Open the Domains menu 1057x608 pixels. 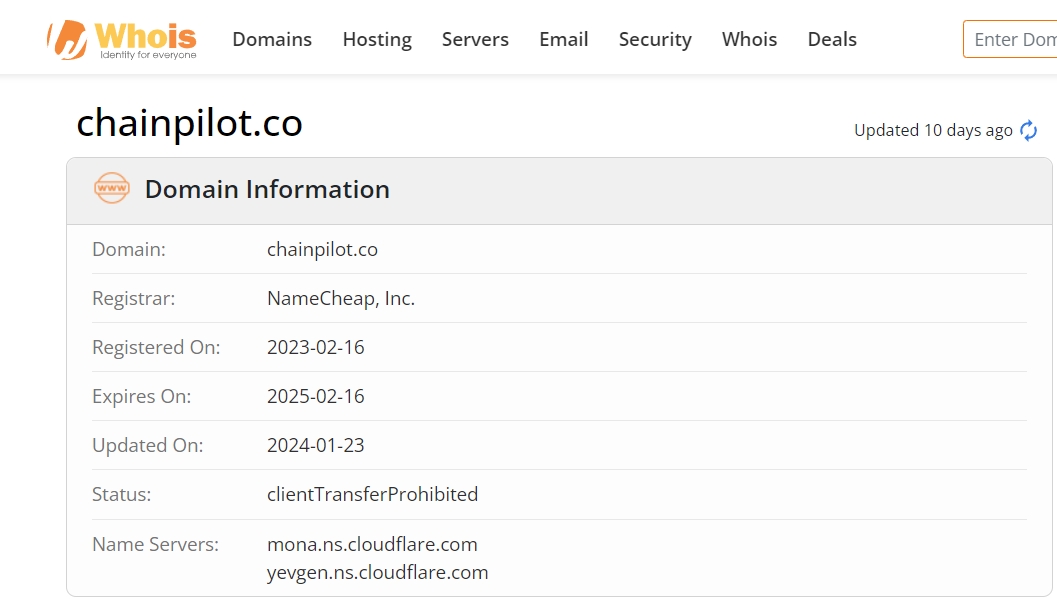point(272,39)
